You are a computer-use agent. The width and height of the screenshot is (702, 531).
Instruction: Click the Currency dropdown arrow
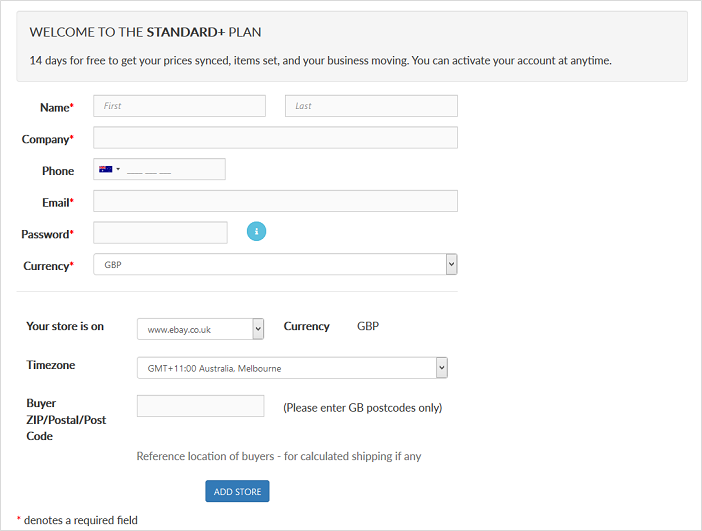click(x=451, y=264)
